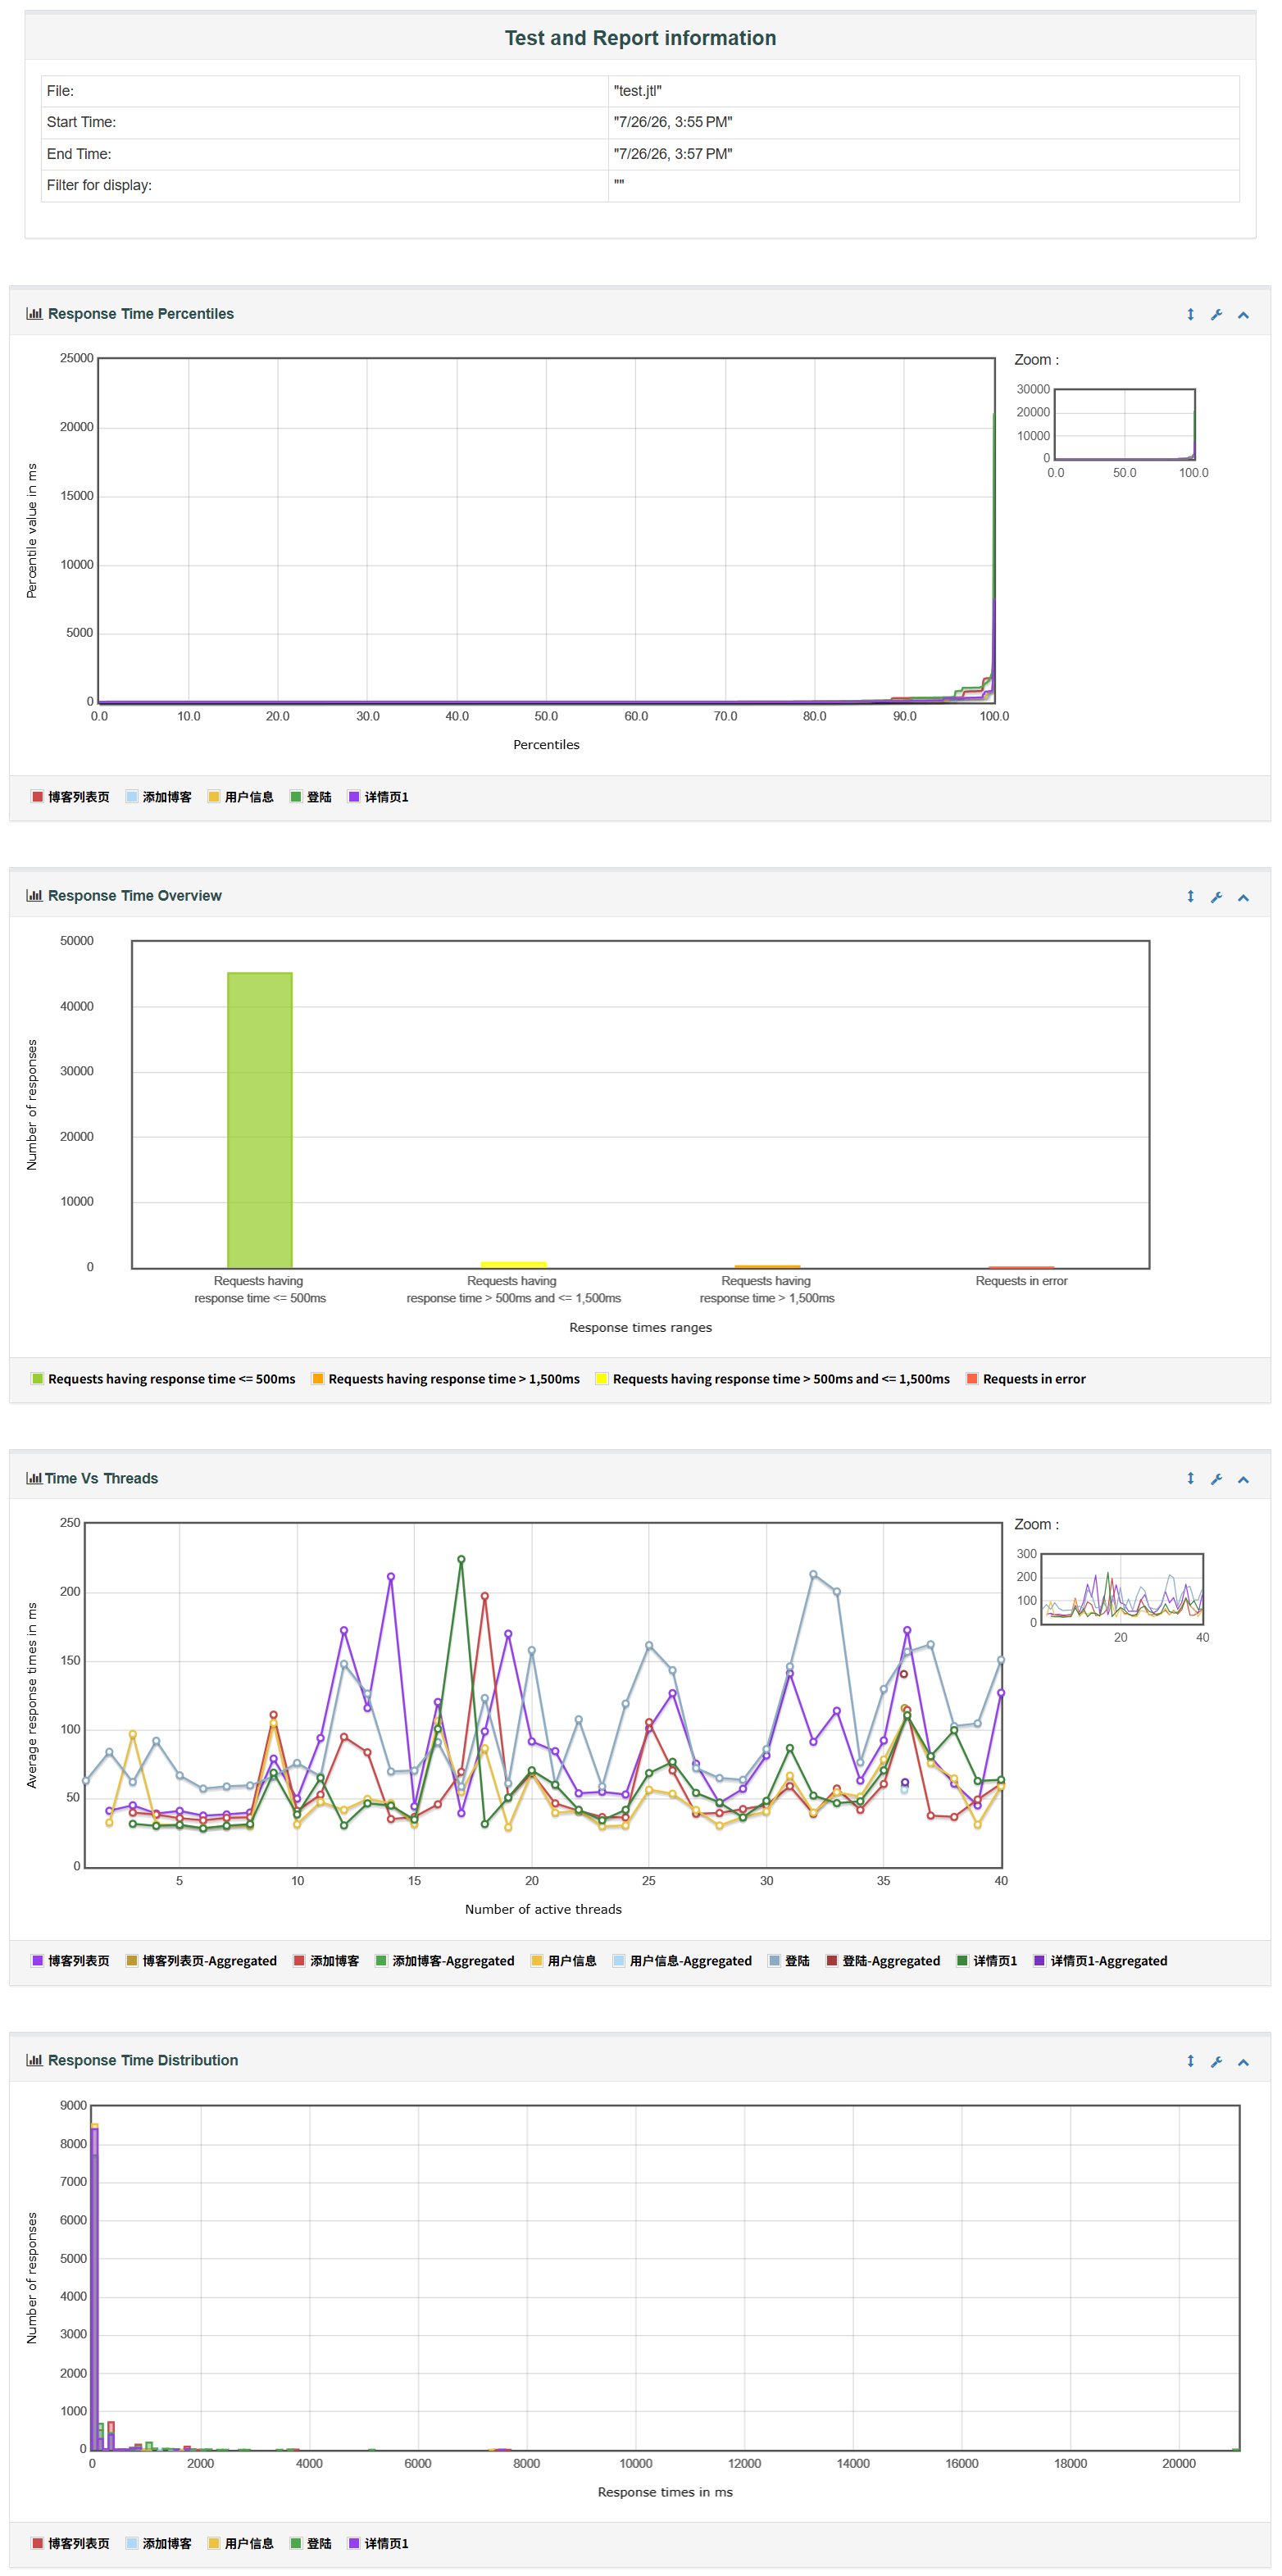Select the "test.jtl" file value cell
This screenshot has width=1282, height=2576.
(x=923, y=91)
